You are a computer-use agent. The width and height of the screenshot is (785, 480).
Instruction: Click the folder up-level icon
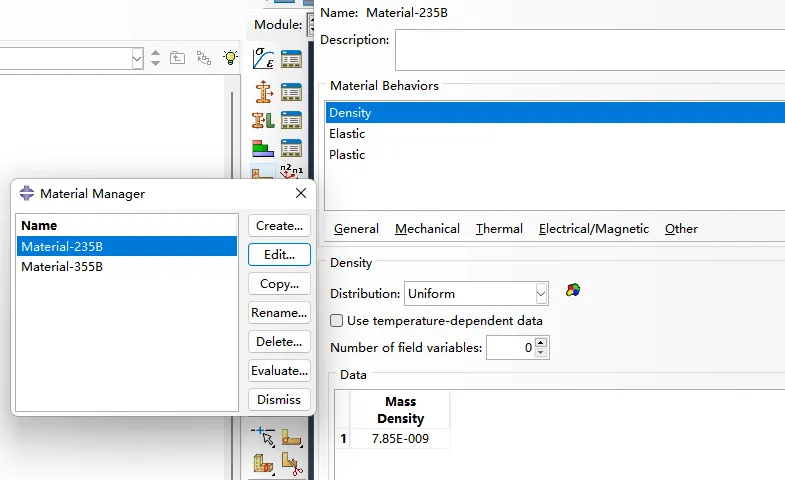pyautogui.click(x=177, y=58)
